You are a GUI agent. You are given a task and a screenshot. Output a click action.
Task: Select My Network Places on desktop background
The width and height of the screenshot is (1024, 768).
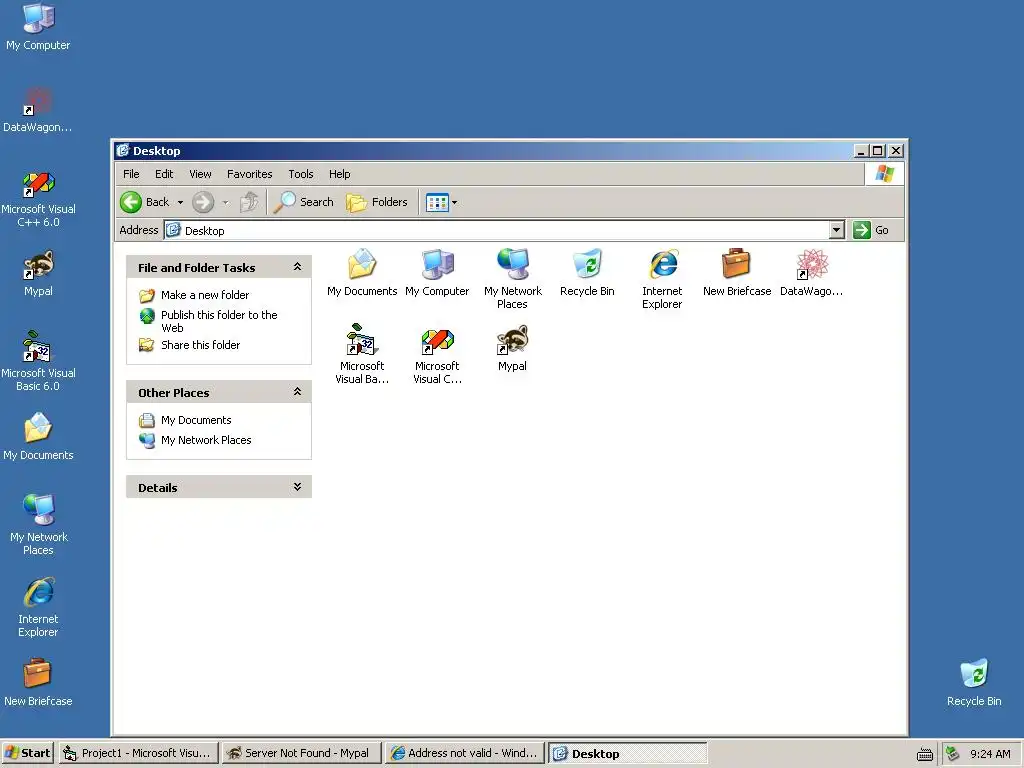point(38,525)
